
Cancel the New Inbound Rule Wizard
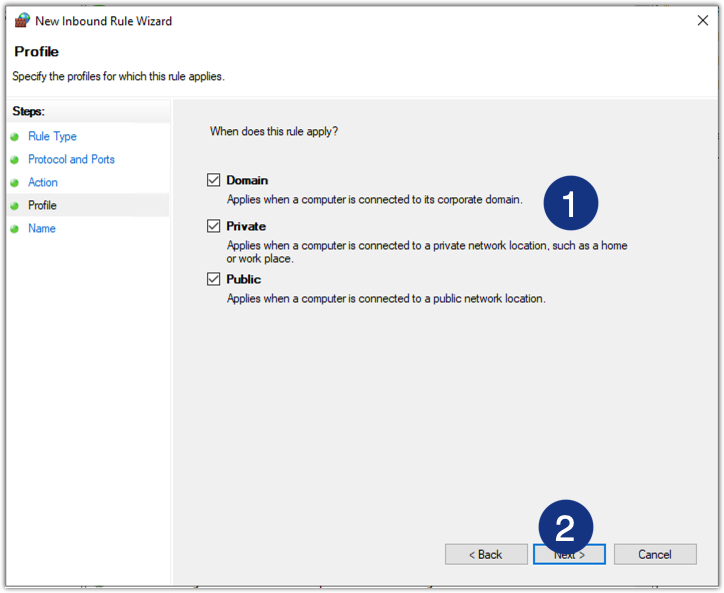tap(655, 554)
